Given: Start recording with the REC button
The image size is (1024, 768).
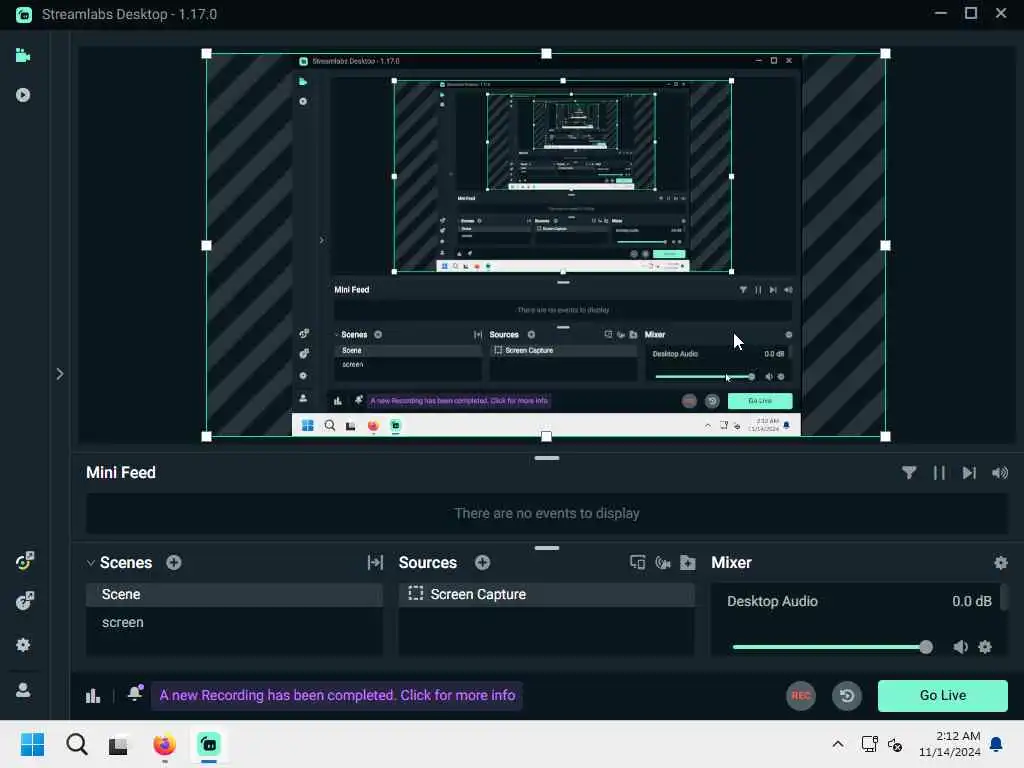Looking at the screenshot, I should [x=801, y=696].
